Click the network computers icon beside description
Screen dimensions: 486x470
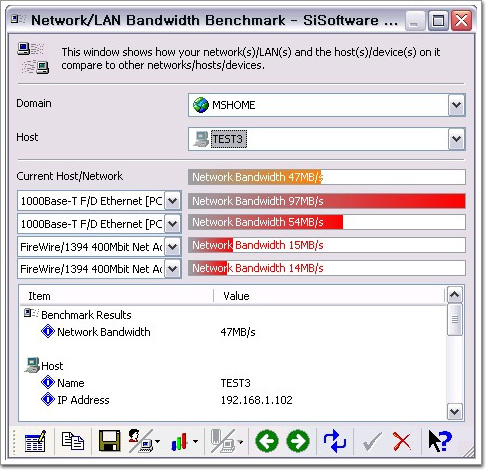click(x=33, y=58)
